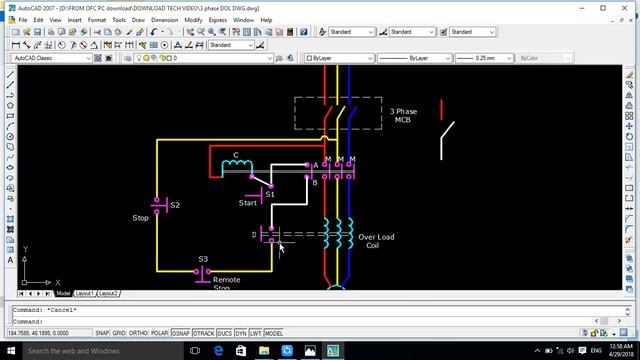Click the Search the web and Windows box
This screenshot has width=640, height=360.
102,351
